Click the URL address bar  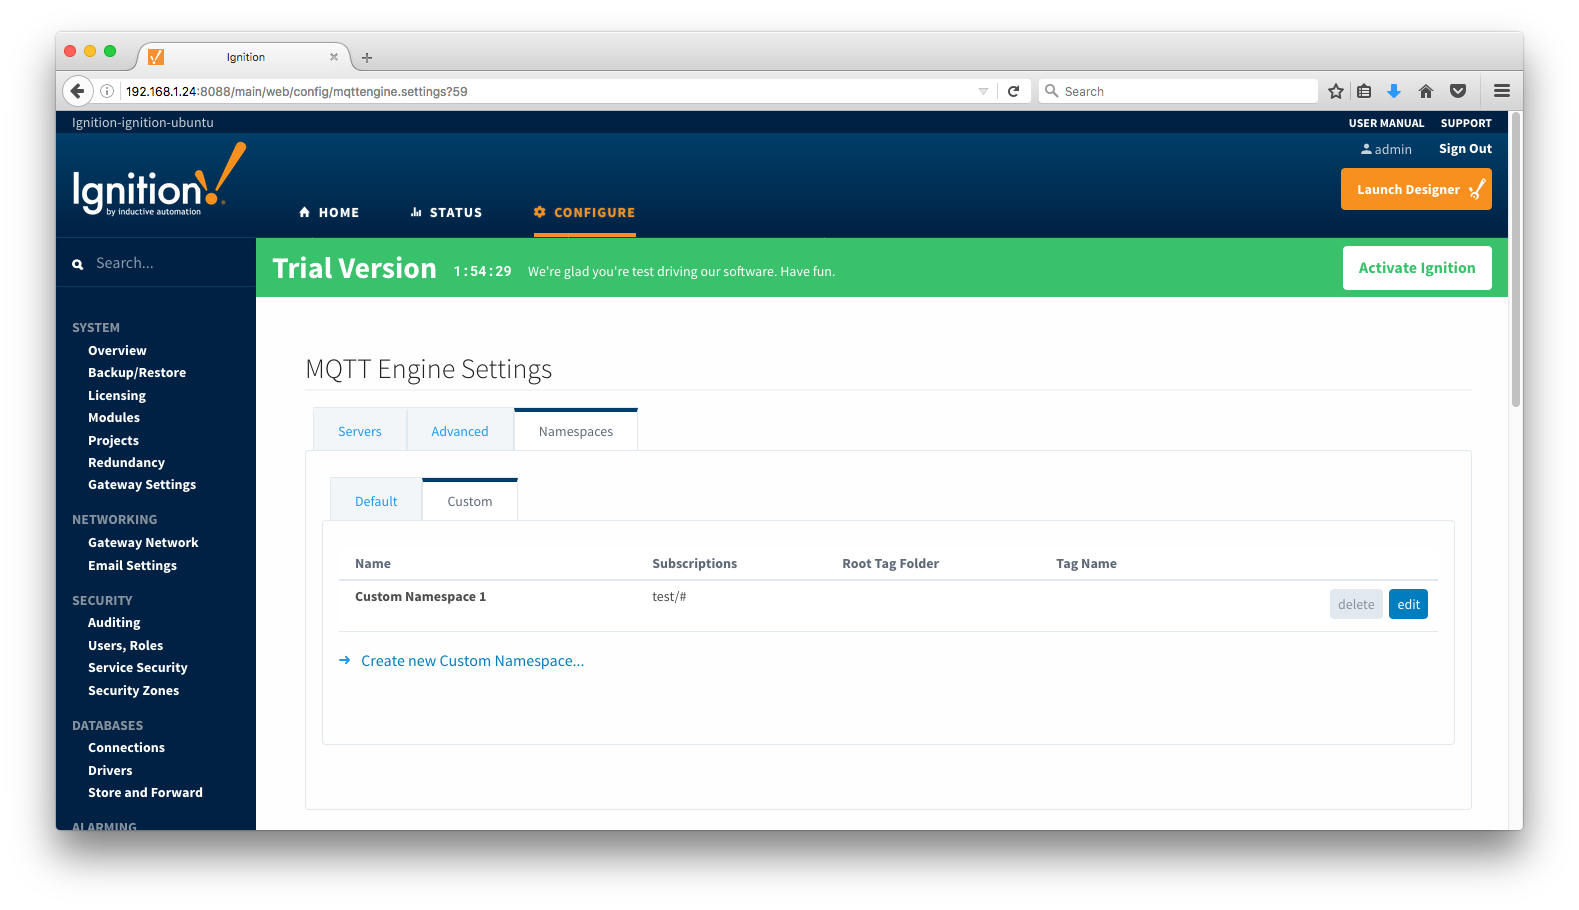pyautogui.click(x=550, y=91)
